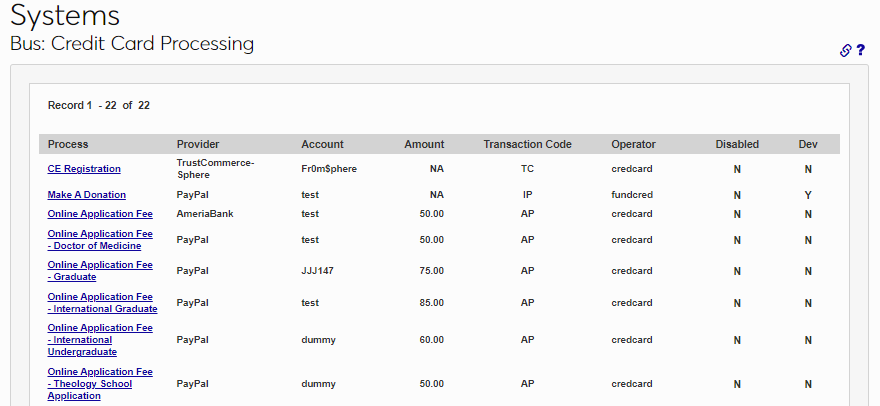
Task: Open the Make A Donation link
Action: 86,195
